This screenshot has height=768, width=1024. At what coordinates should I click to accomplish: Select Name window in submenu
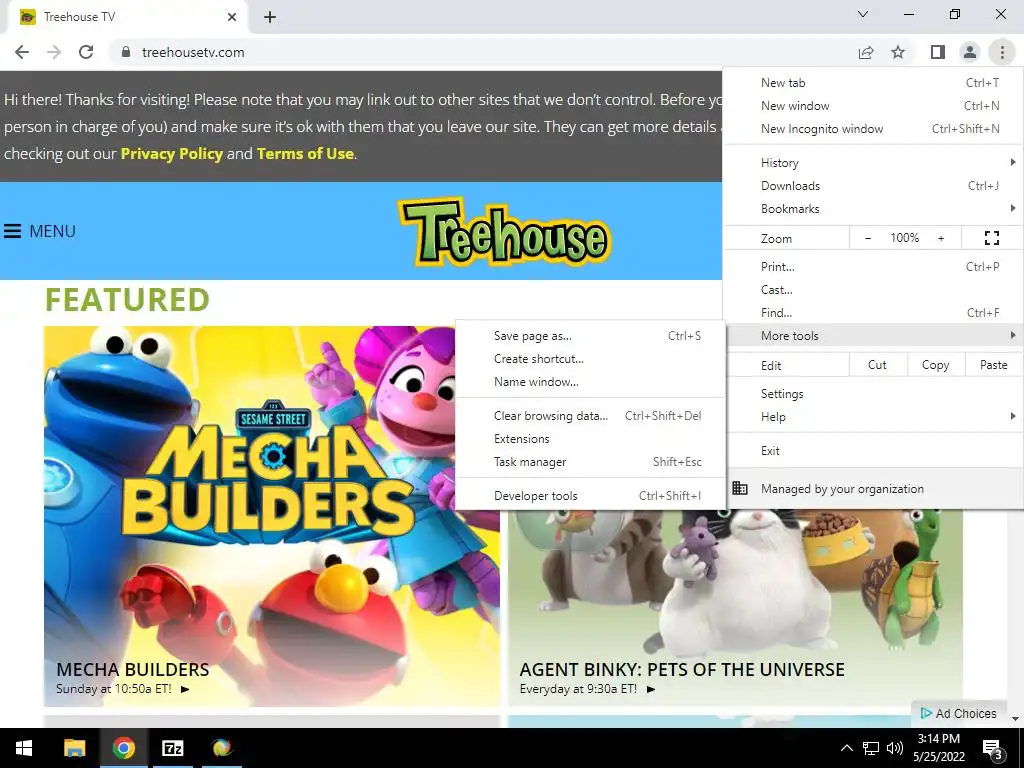pos(590,382)
